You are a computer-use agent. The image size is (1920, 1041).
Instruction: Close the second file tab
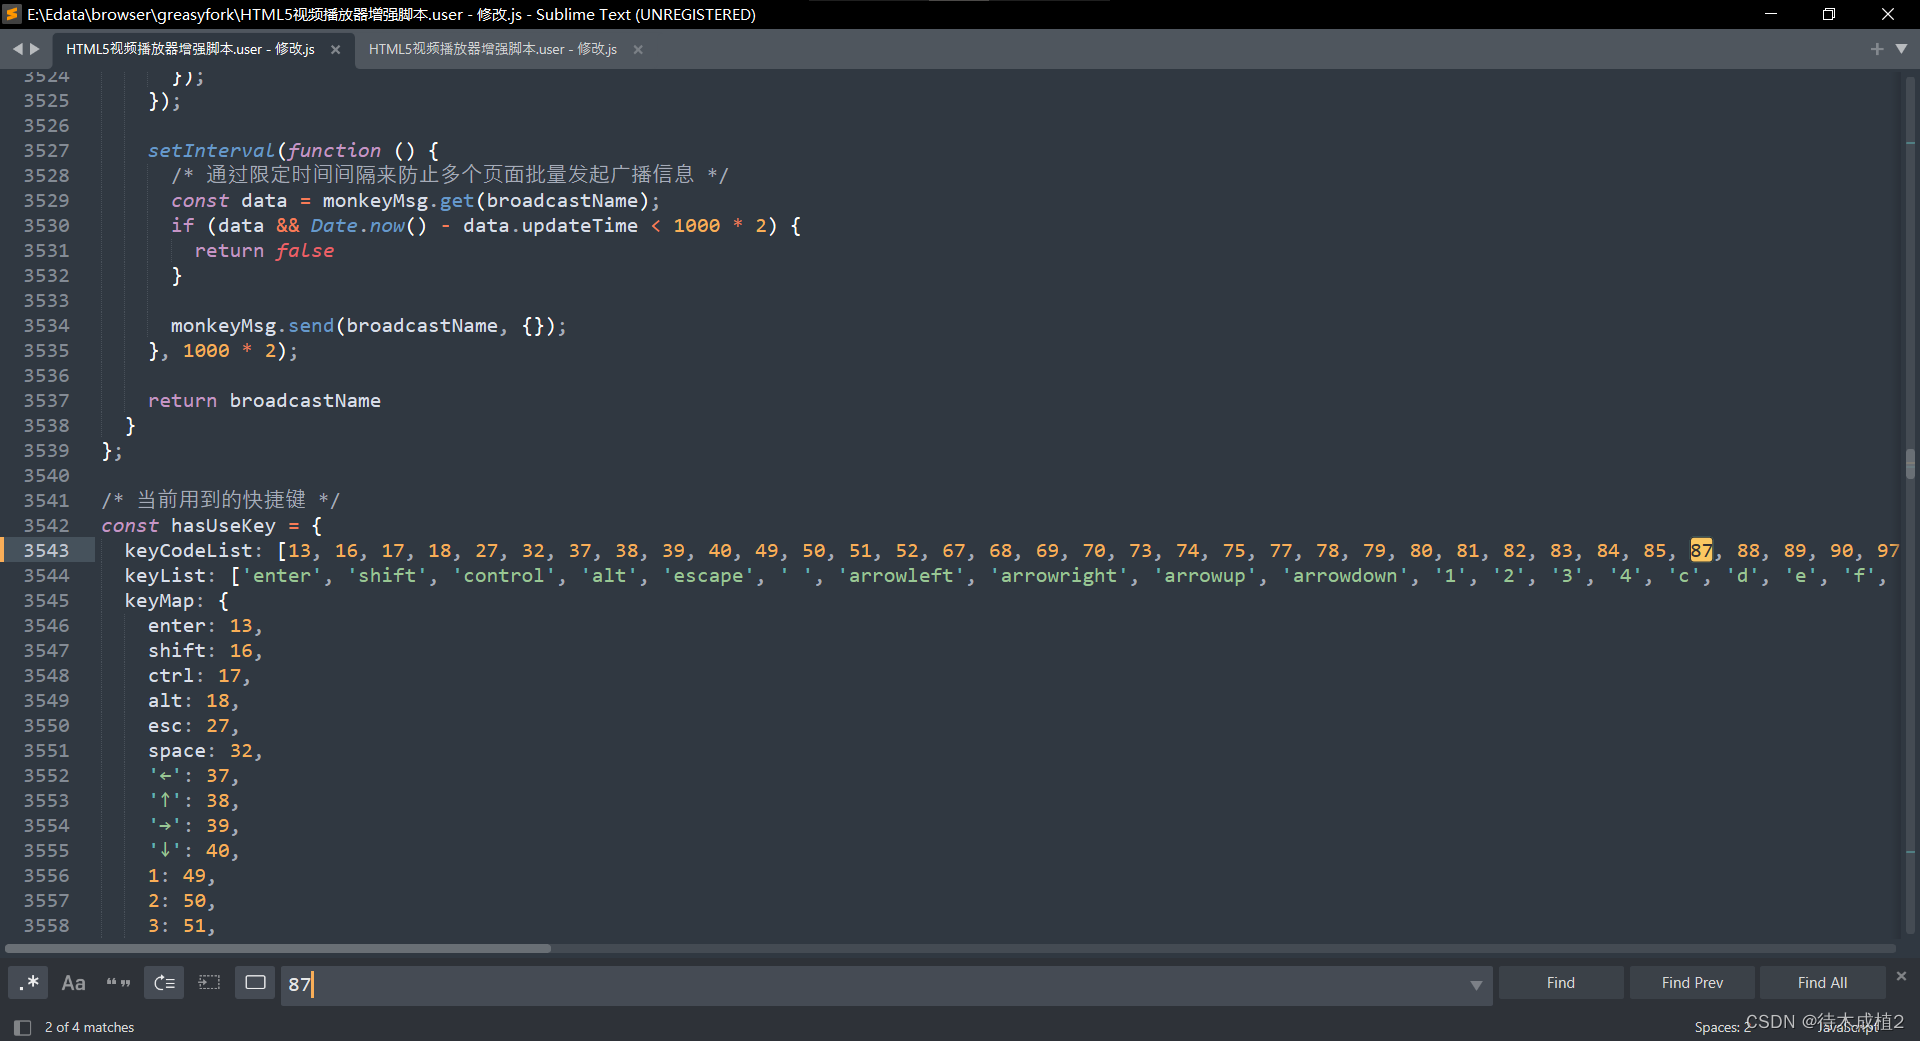pyautogui.click(x=638, y=49)
